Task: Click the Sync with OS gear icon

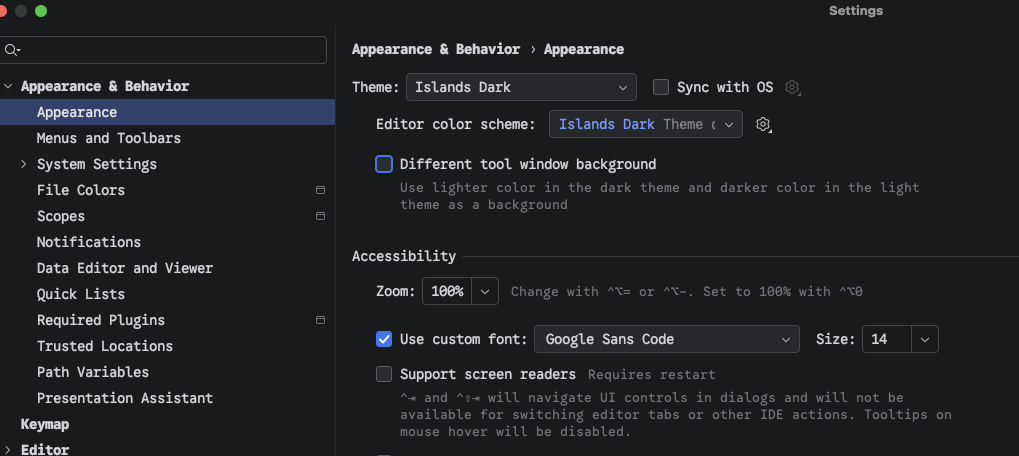Action: [x=792, y=87]
